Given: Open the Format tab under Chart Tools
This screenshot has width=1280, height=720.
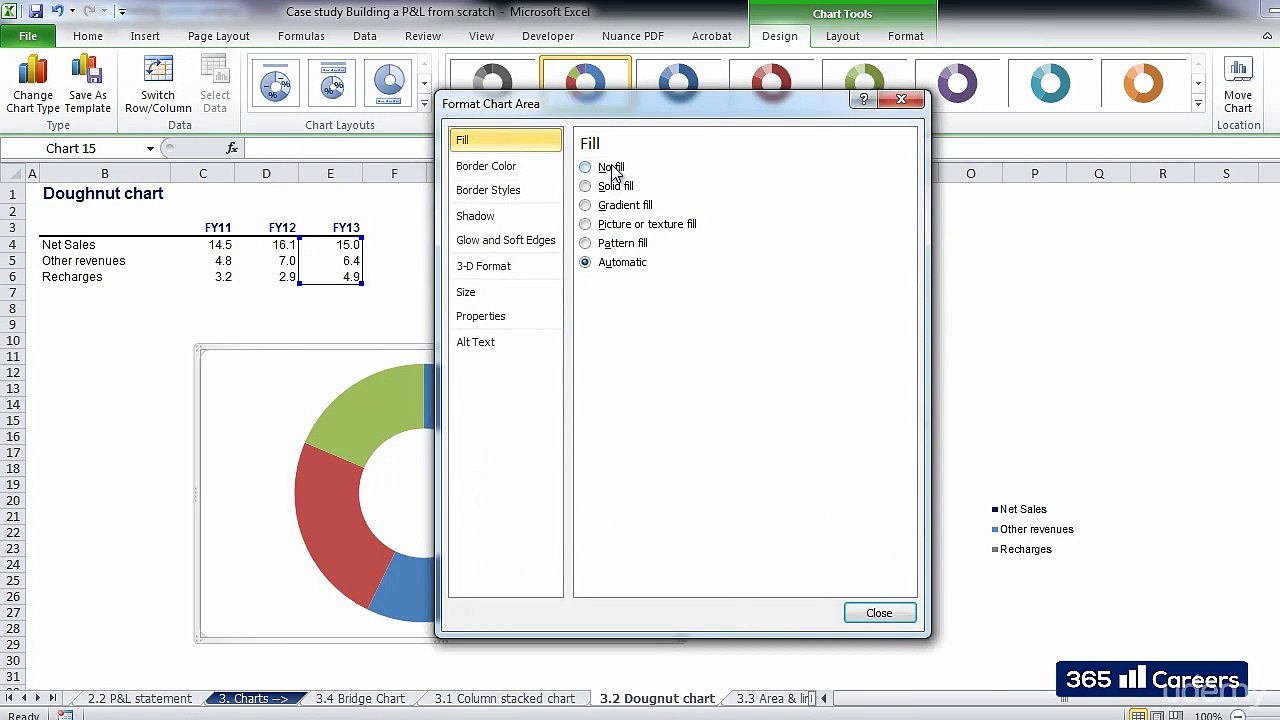Looking at the screenshot, I should 906,36.
